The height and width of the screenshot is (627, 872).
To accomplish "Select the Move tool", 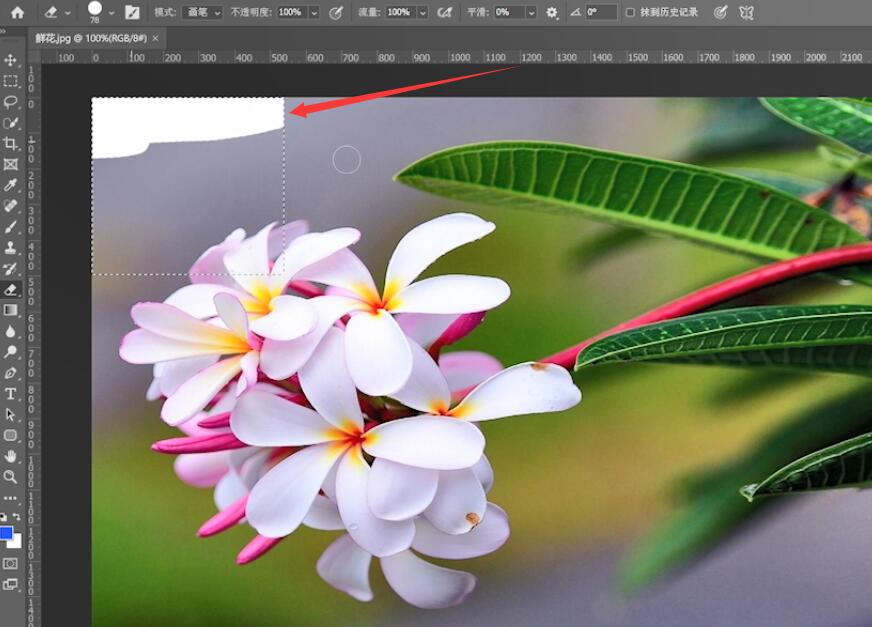I will pyautogui.click(x=11, y=60).
